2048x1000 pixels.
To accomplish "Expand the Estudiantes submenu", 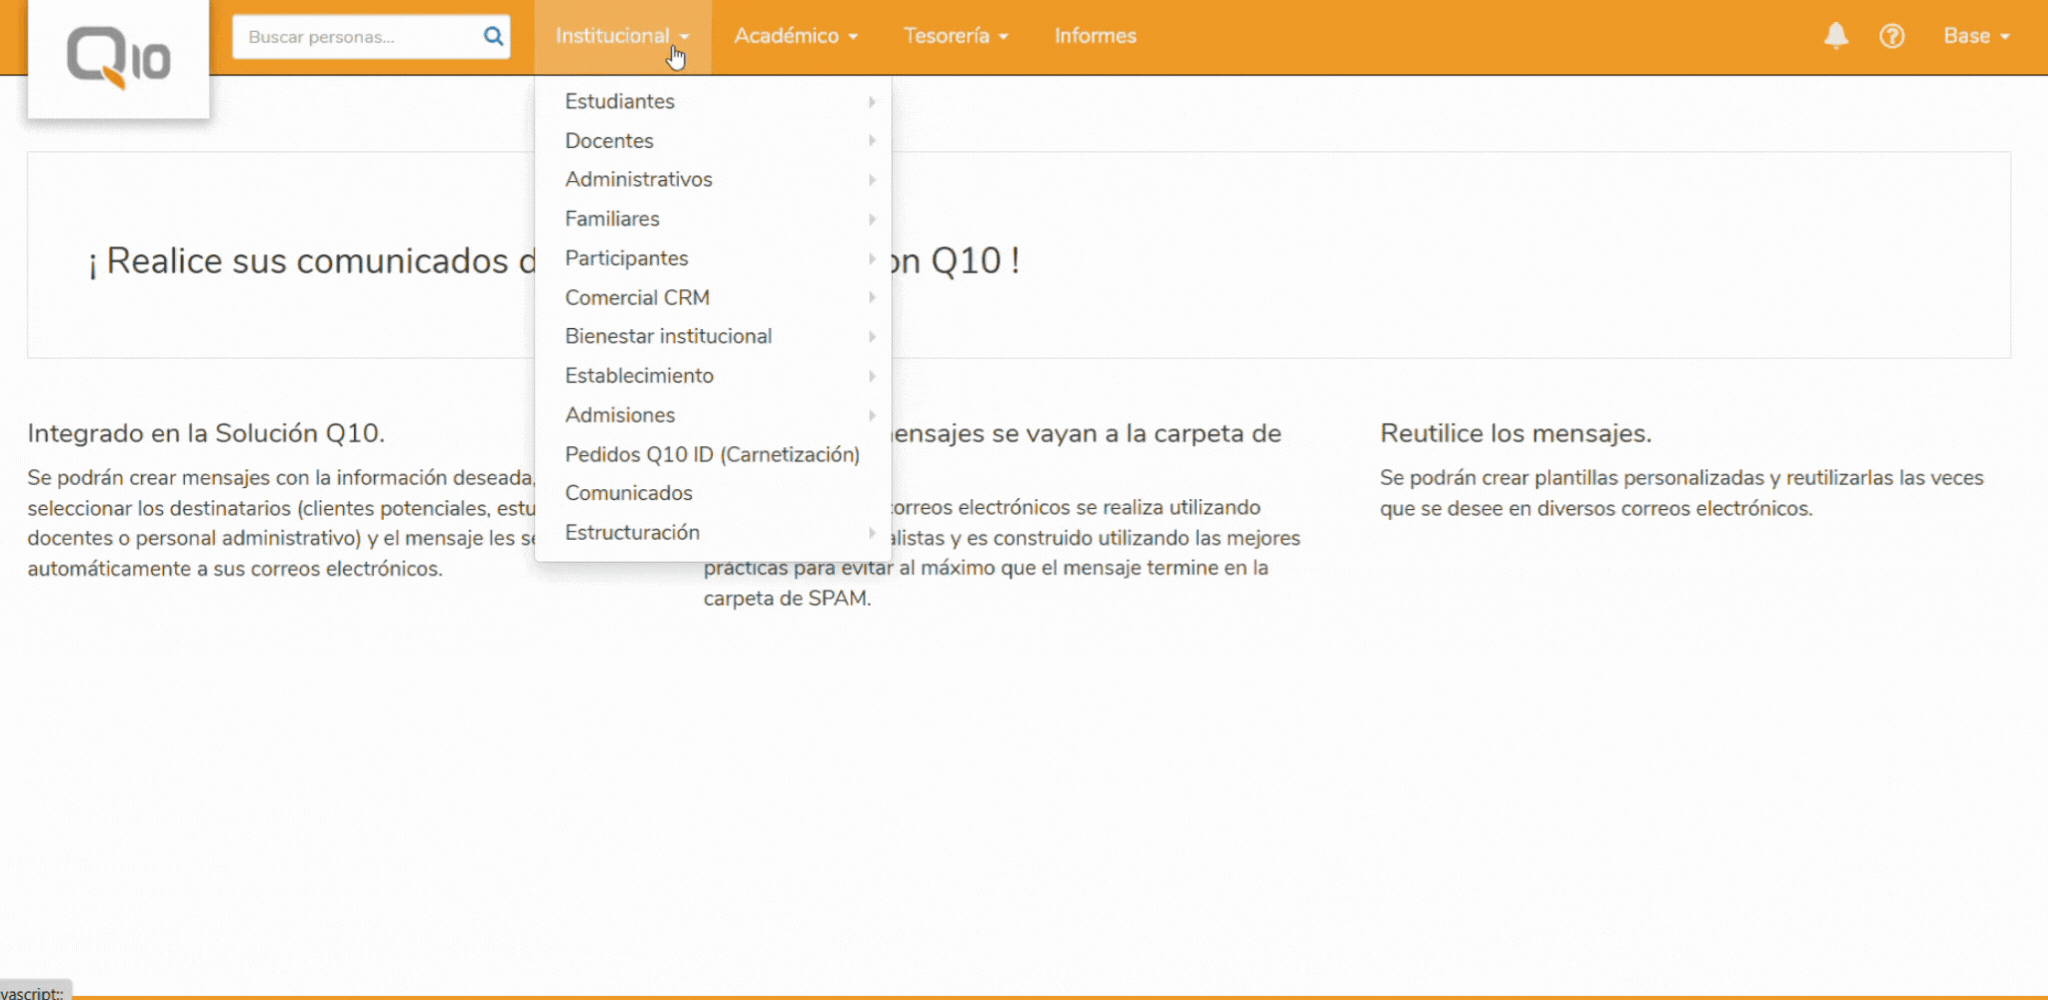I will point(619,101).
